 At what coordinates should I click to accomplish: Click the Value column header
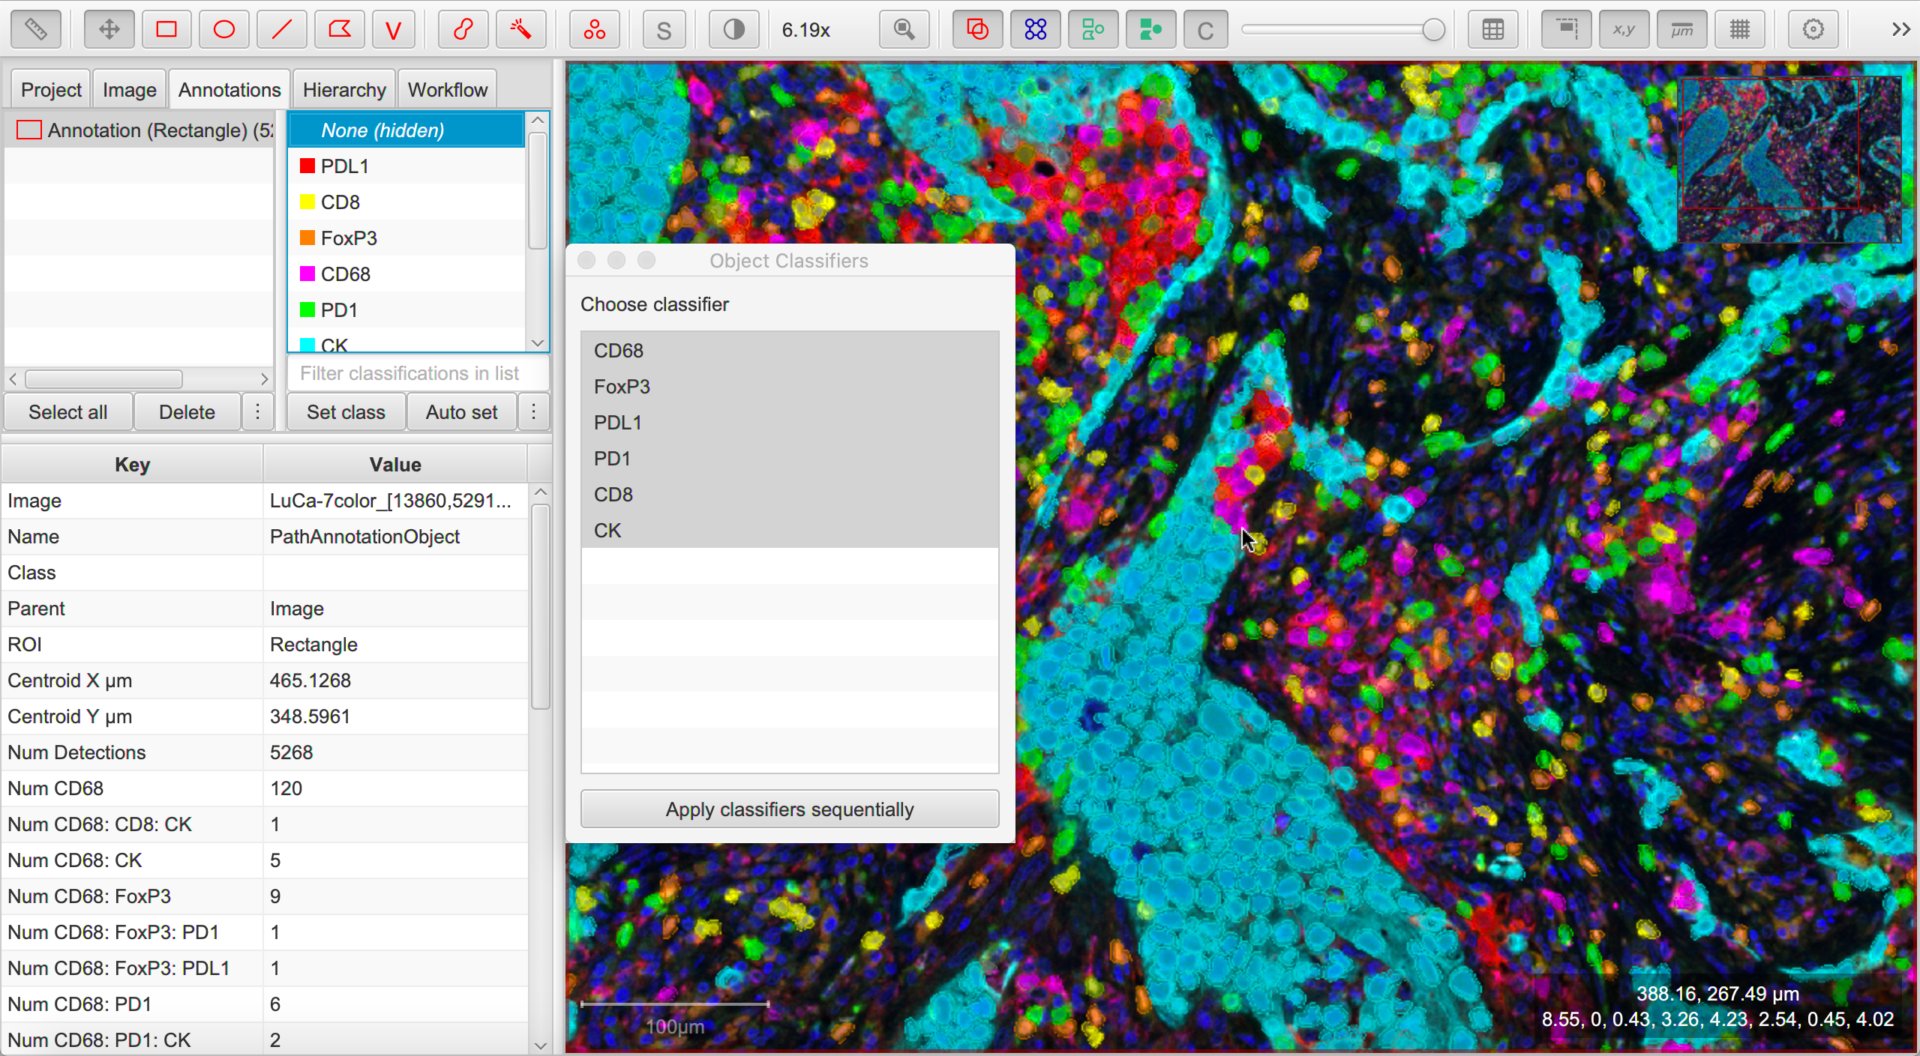395,464
